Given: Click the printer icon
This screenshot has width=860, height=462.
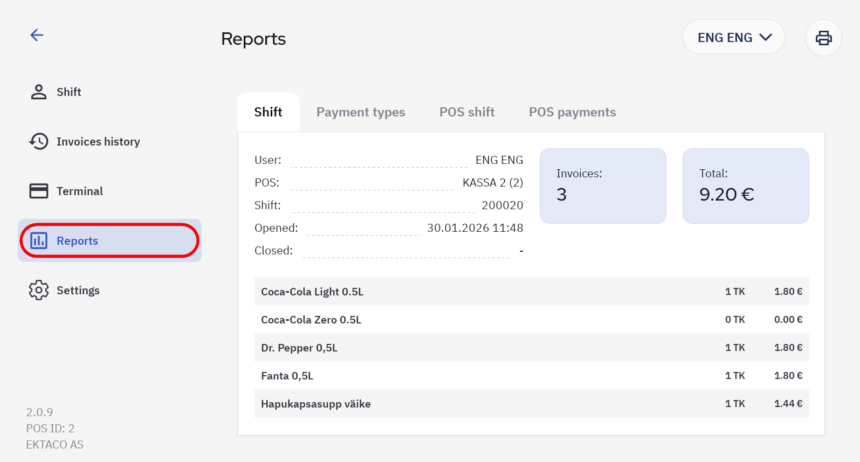Looking at the screenshot, I should pos(823,38).
